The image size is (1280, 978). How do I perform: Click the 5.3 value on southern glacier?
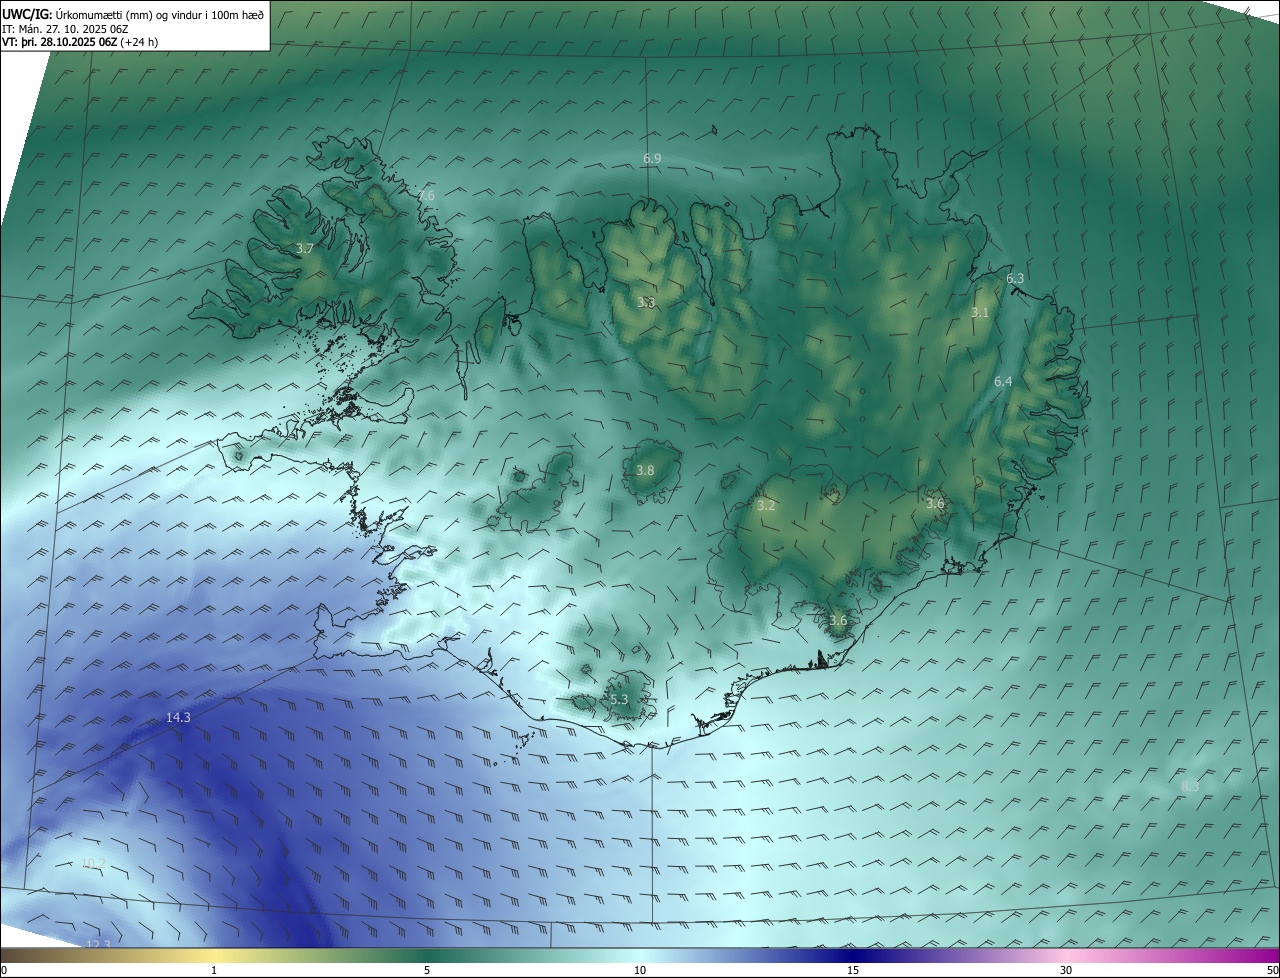pyautogui.click(x=619, y=699)
